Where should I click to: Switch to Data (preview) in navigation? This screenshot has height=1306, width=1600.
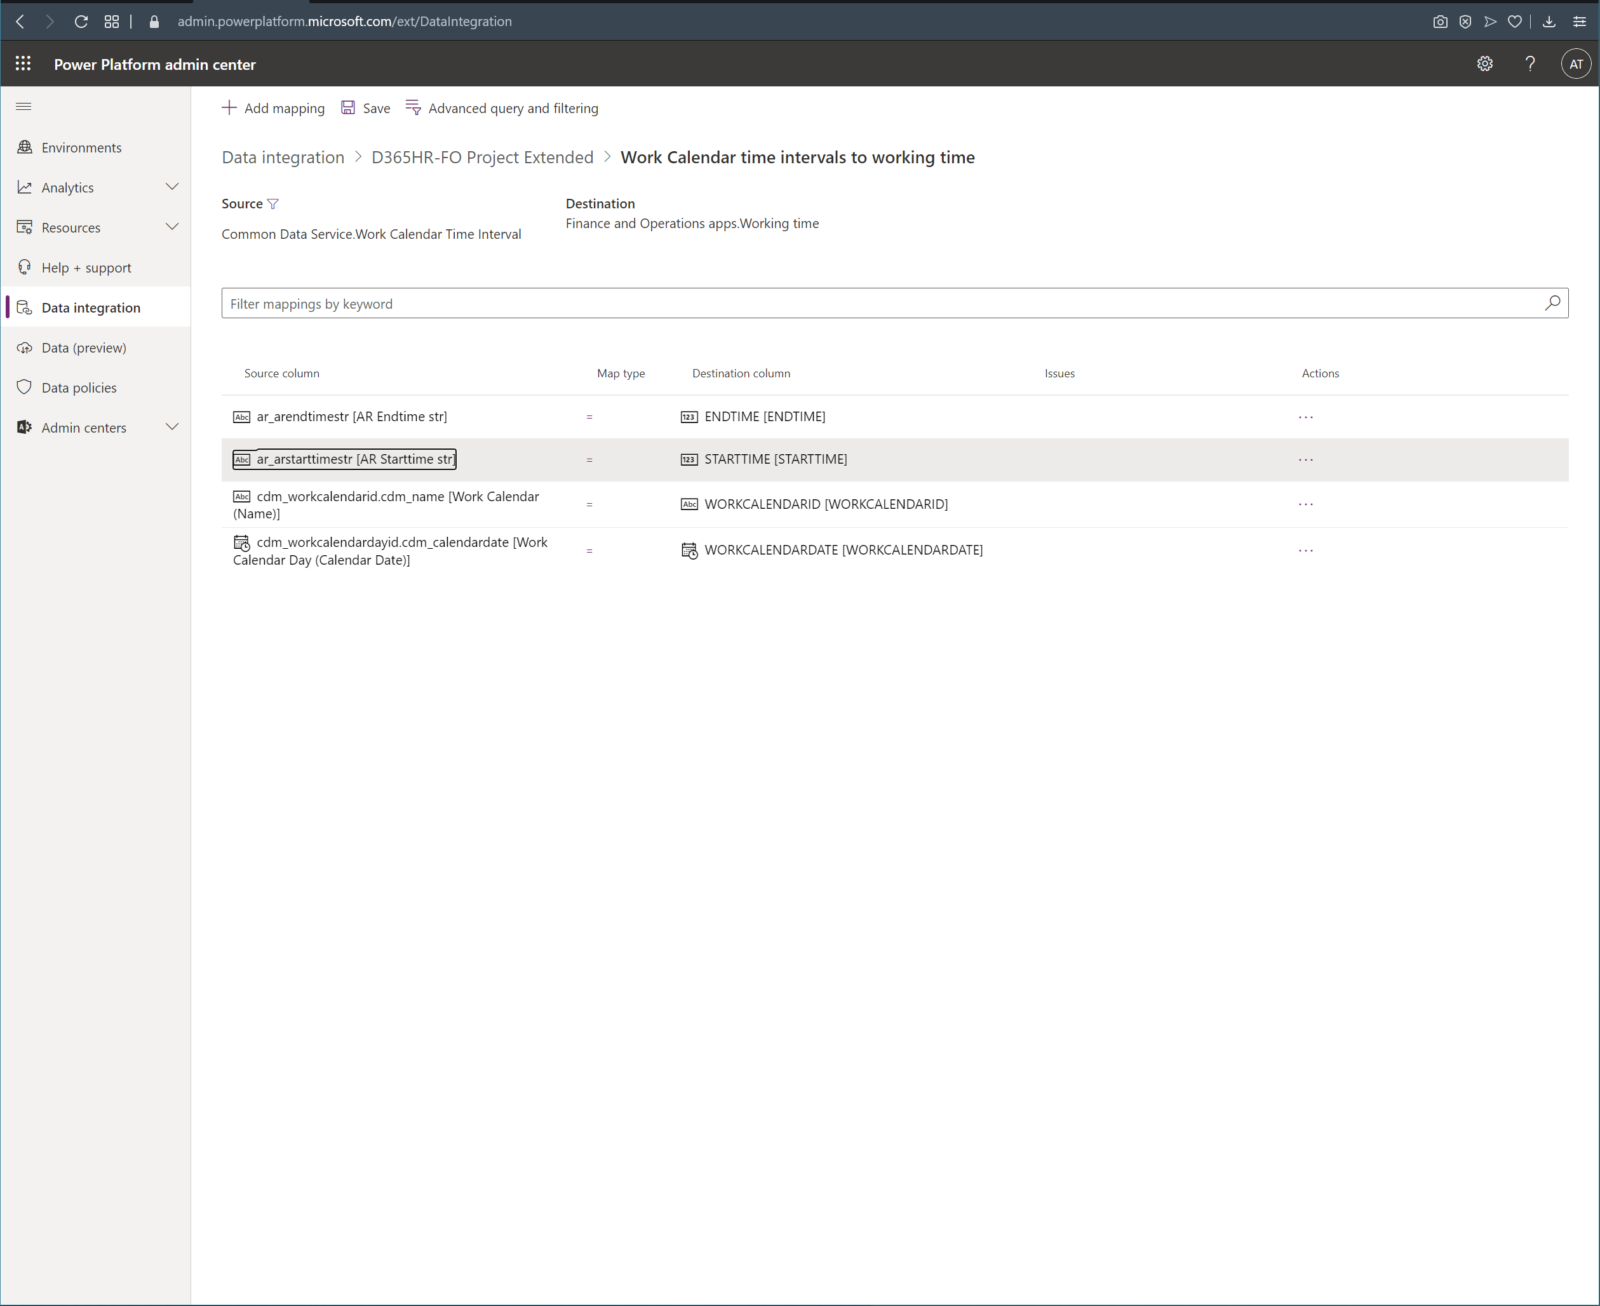point(83,347)
